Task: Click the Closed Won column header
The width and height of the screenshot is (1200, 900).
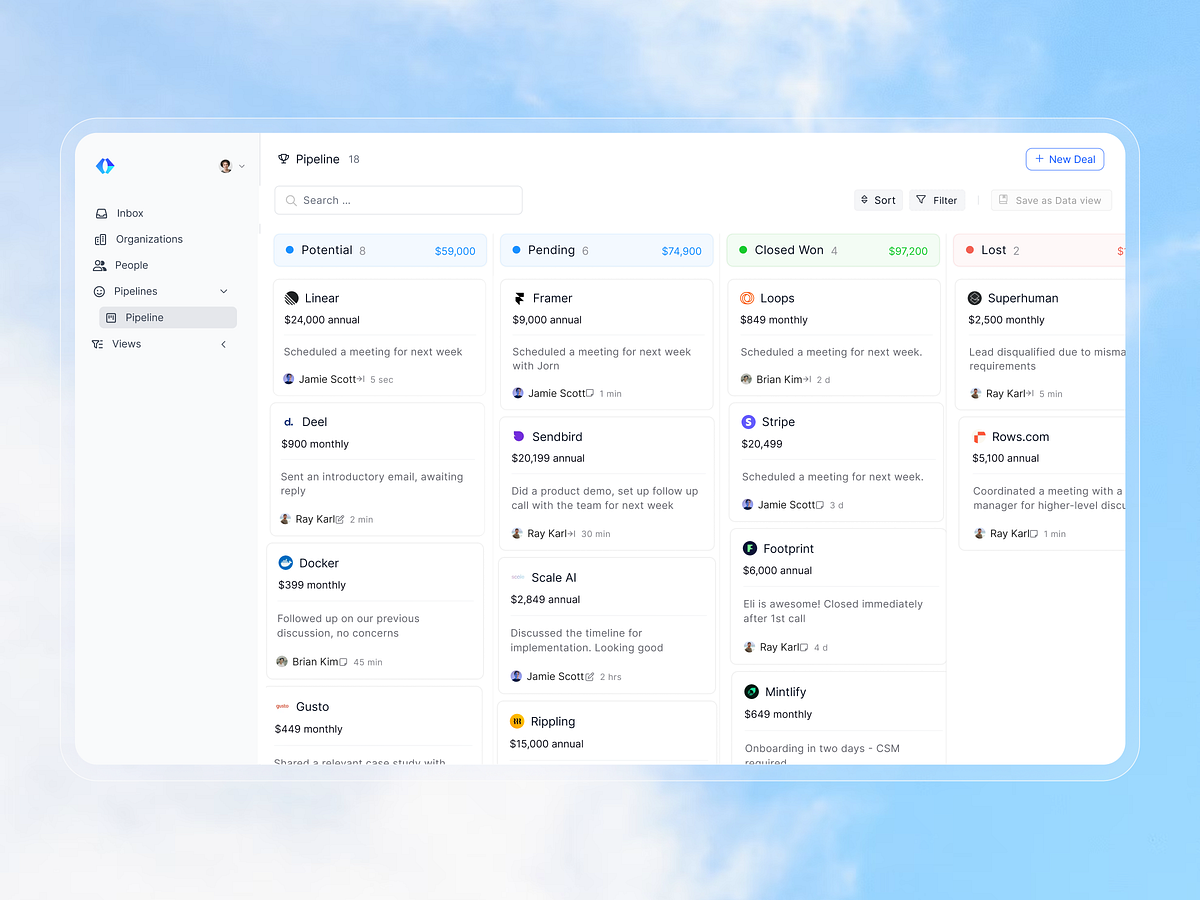Action: [x=833, y=250]
